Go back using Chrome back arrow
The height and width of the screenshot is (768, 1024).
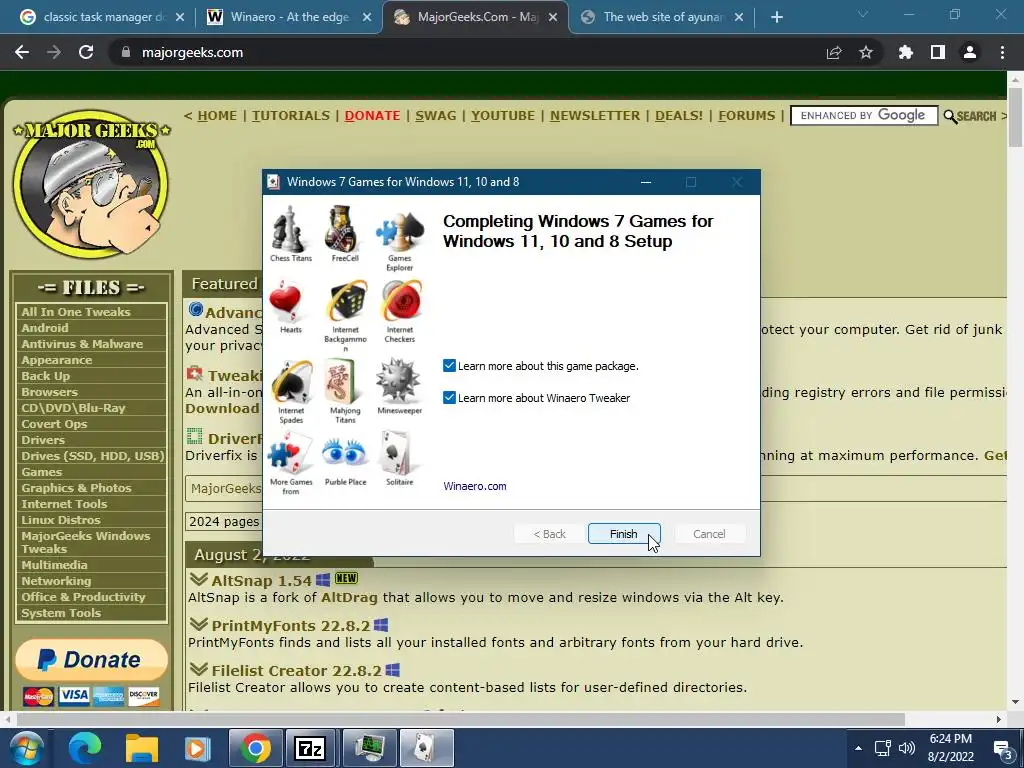pyautogui.click(x=22, y=52)
